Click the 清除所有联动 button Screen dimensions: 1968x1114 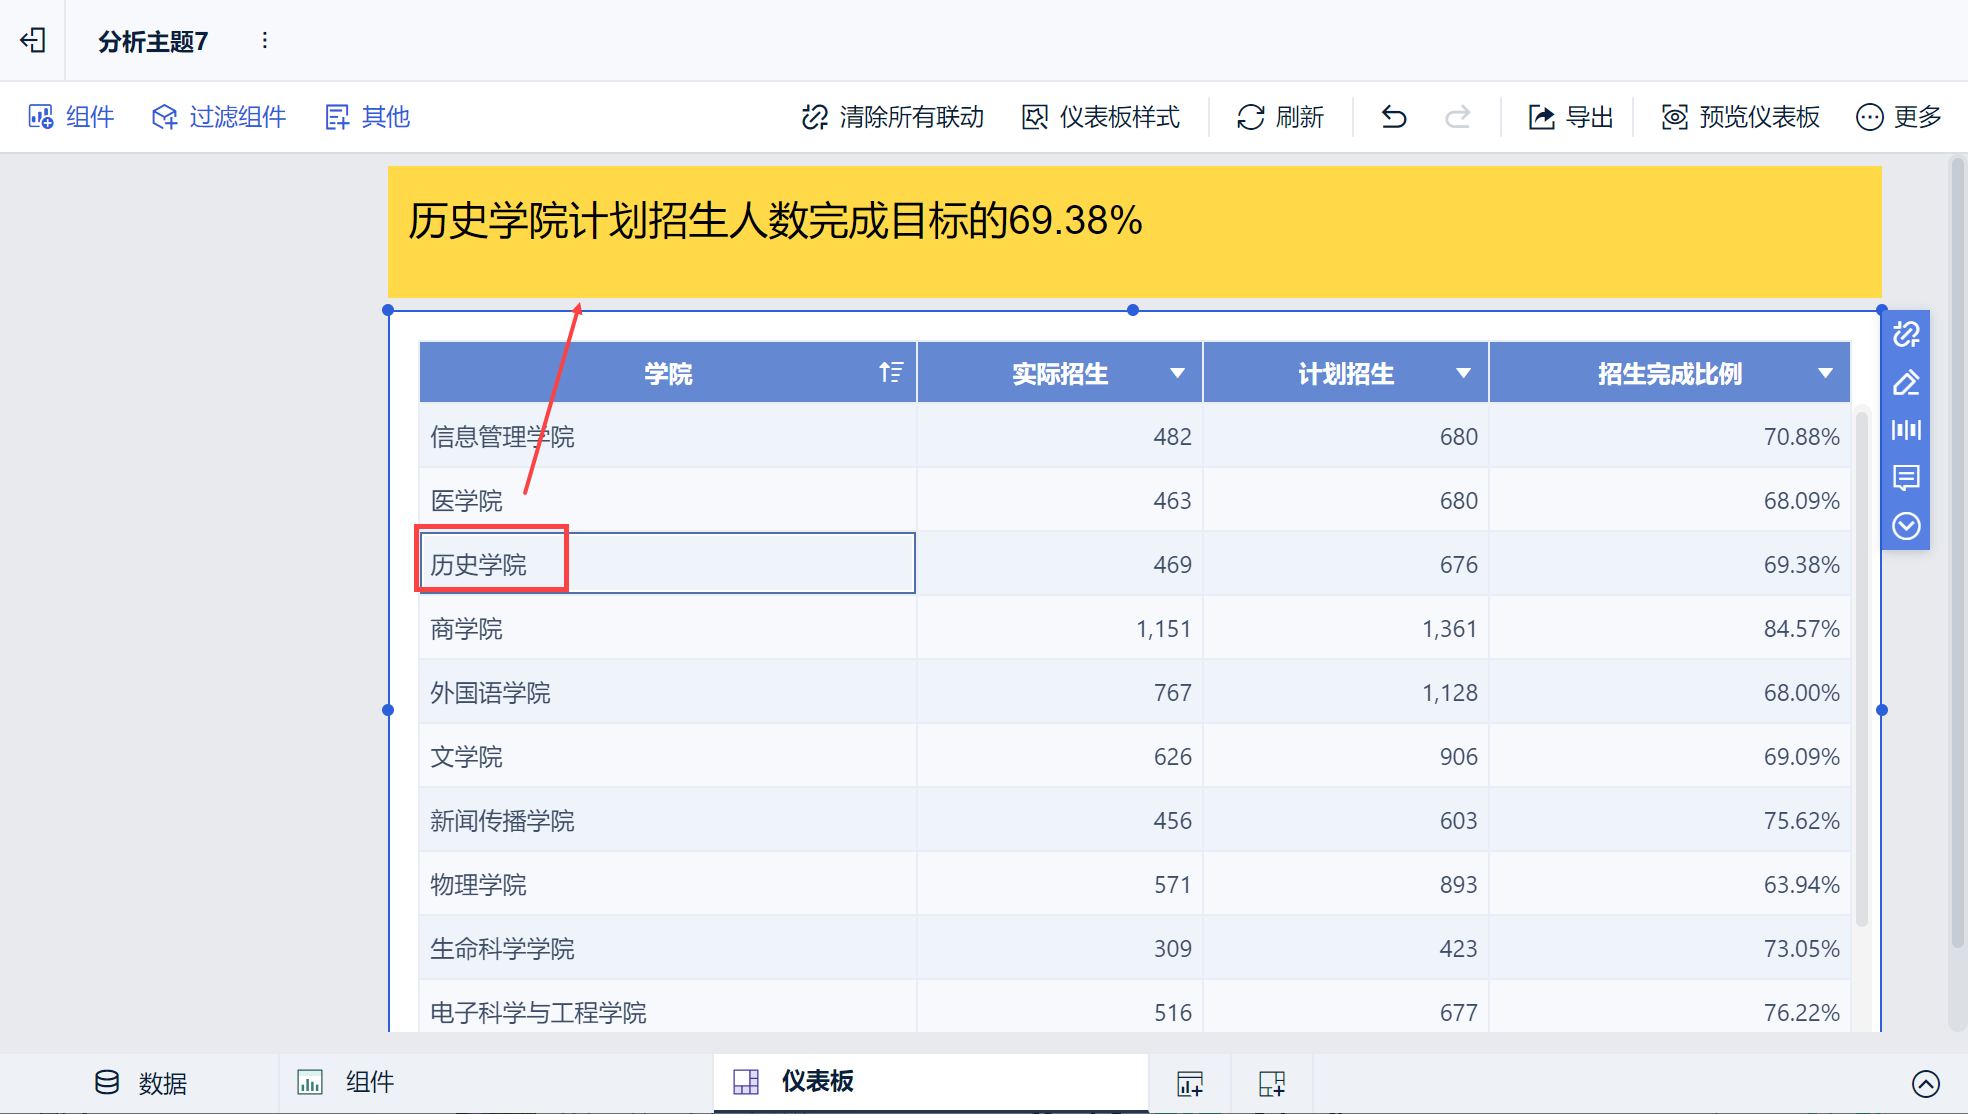[892, 117]
